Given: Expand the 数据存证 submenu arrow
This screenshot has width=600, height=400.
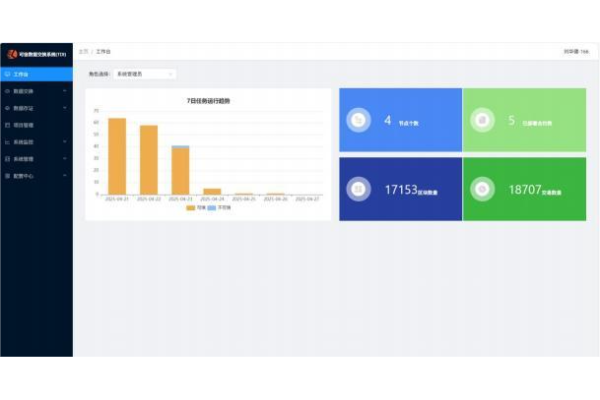Looking at the screenshot, I should (65, 108).
